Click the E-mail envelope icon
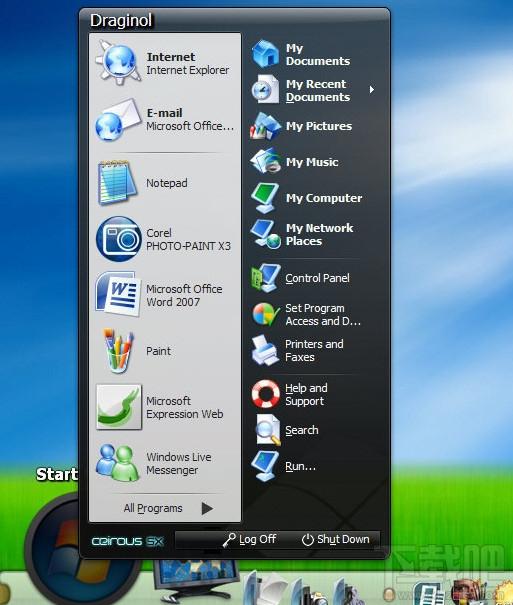Viewport: 513px width, 605px height. 118,120
